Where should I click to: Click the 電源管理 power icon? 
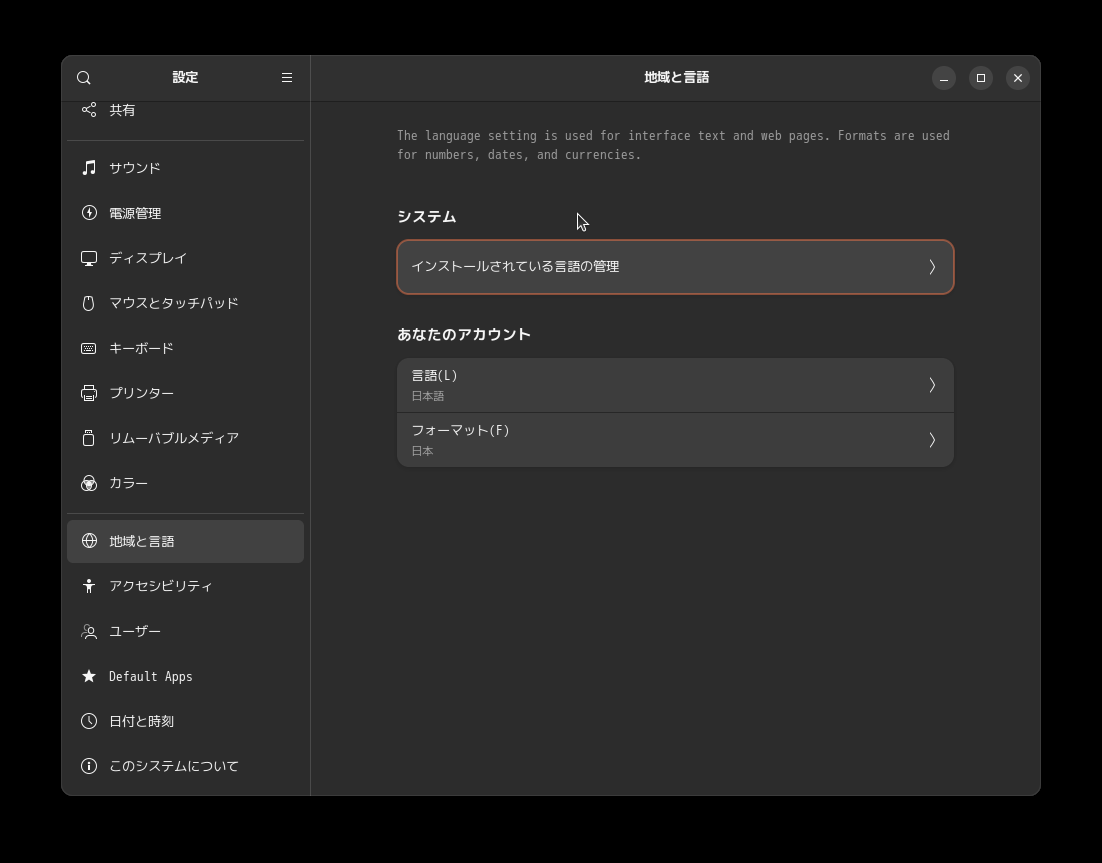89,212
